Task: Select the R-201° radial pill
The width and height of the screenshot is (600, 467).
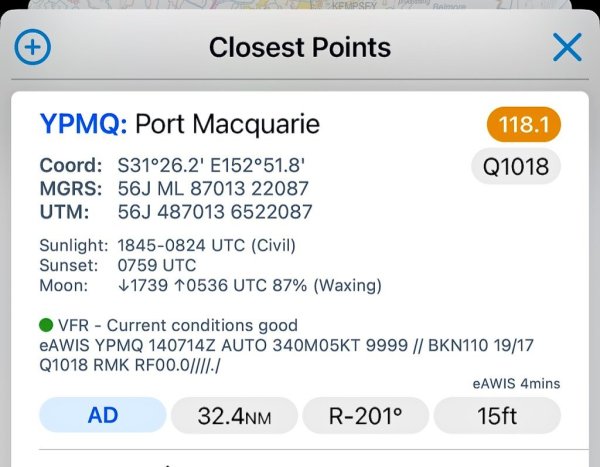Action: [365, 415]
